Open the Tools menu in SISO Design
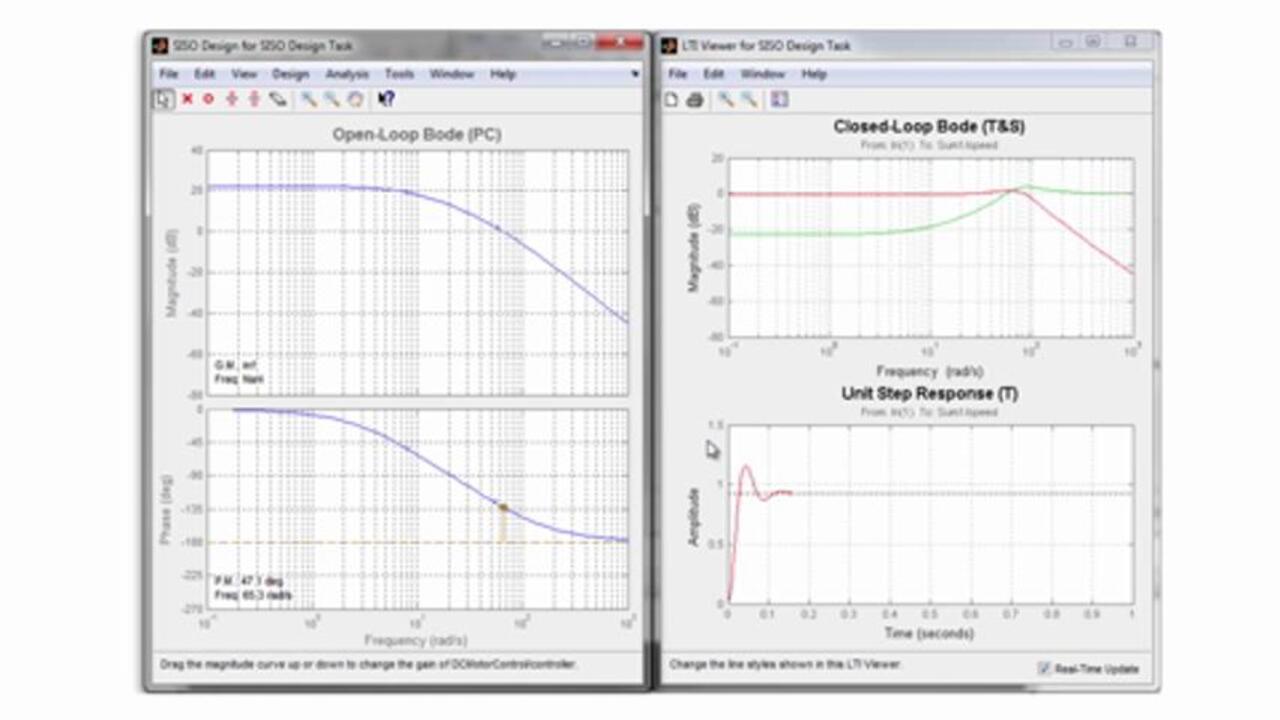The width and height of the screenshot is (1280, 720). pos(399,74)
